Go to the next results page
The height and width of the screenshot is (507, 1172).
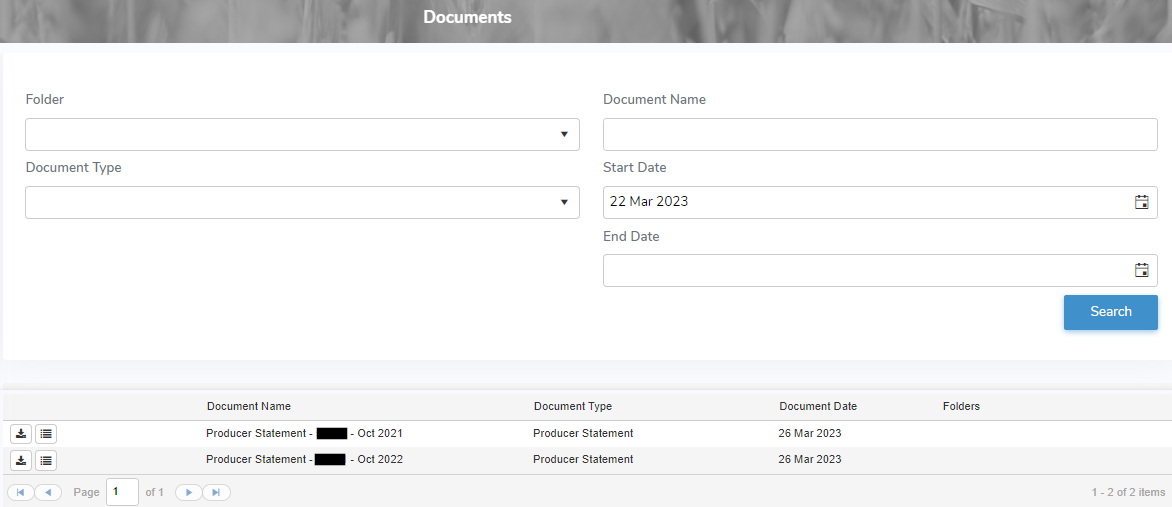click(x=189, y=492)
